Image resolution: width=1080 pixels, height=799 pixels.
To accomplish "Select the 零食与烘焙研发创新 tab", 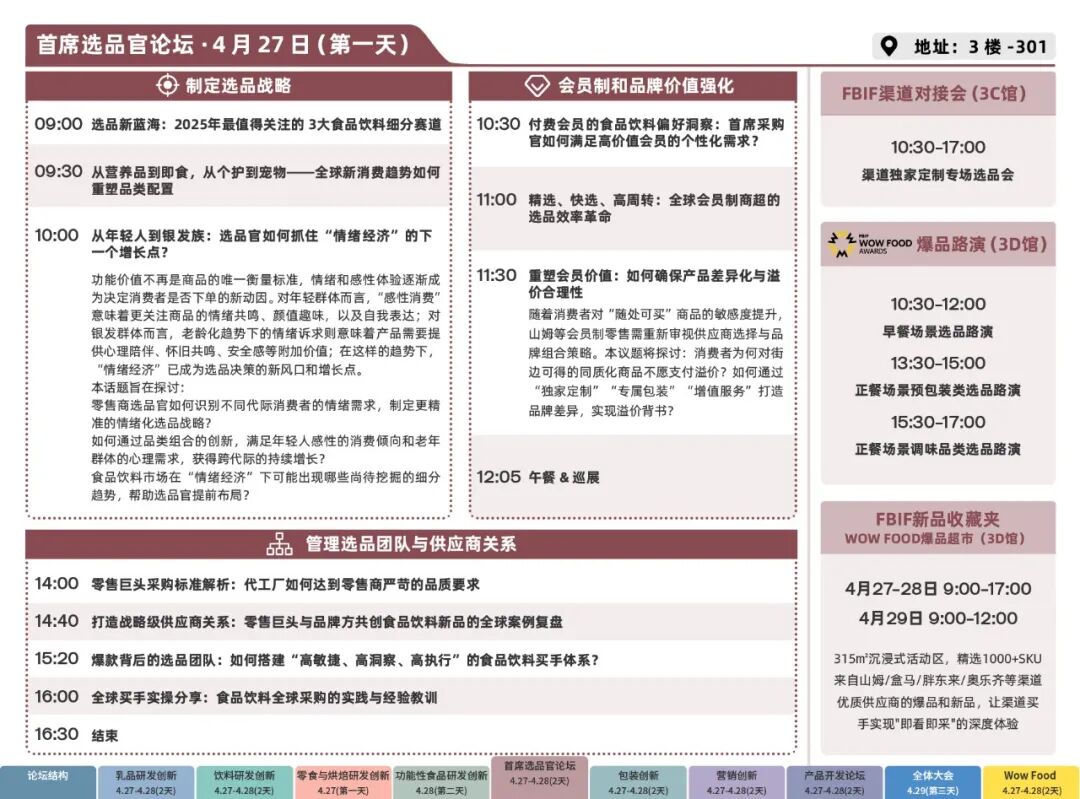I will [x=342, y=782].
